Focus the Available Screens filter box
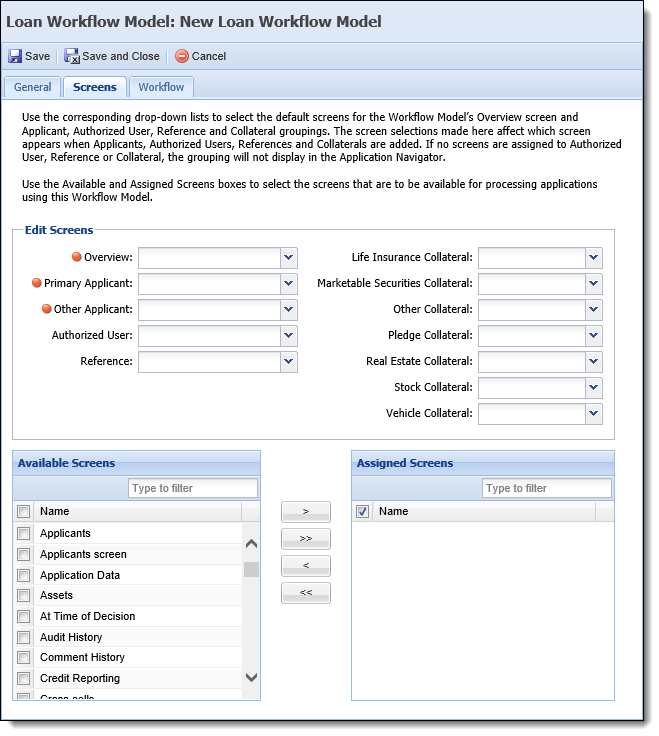 pos(193,488)
